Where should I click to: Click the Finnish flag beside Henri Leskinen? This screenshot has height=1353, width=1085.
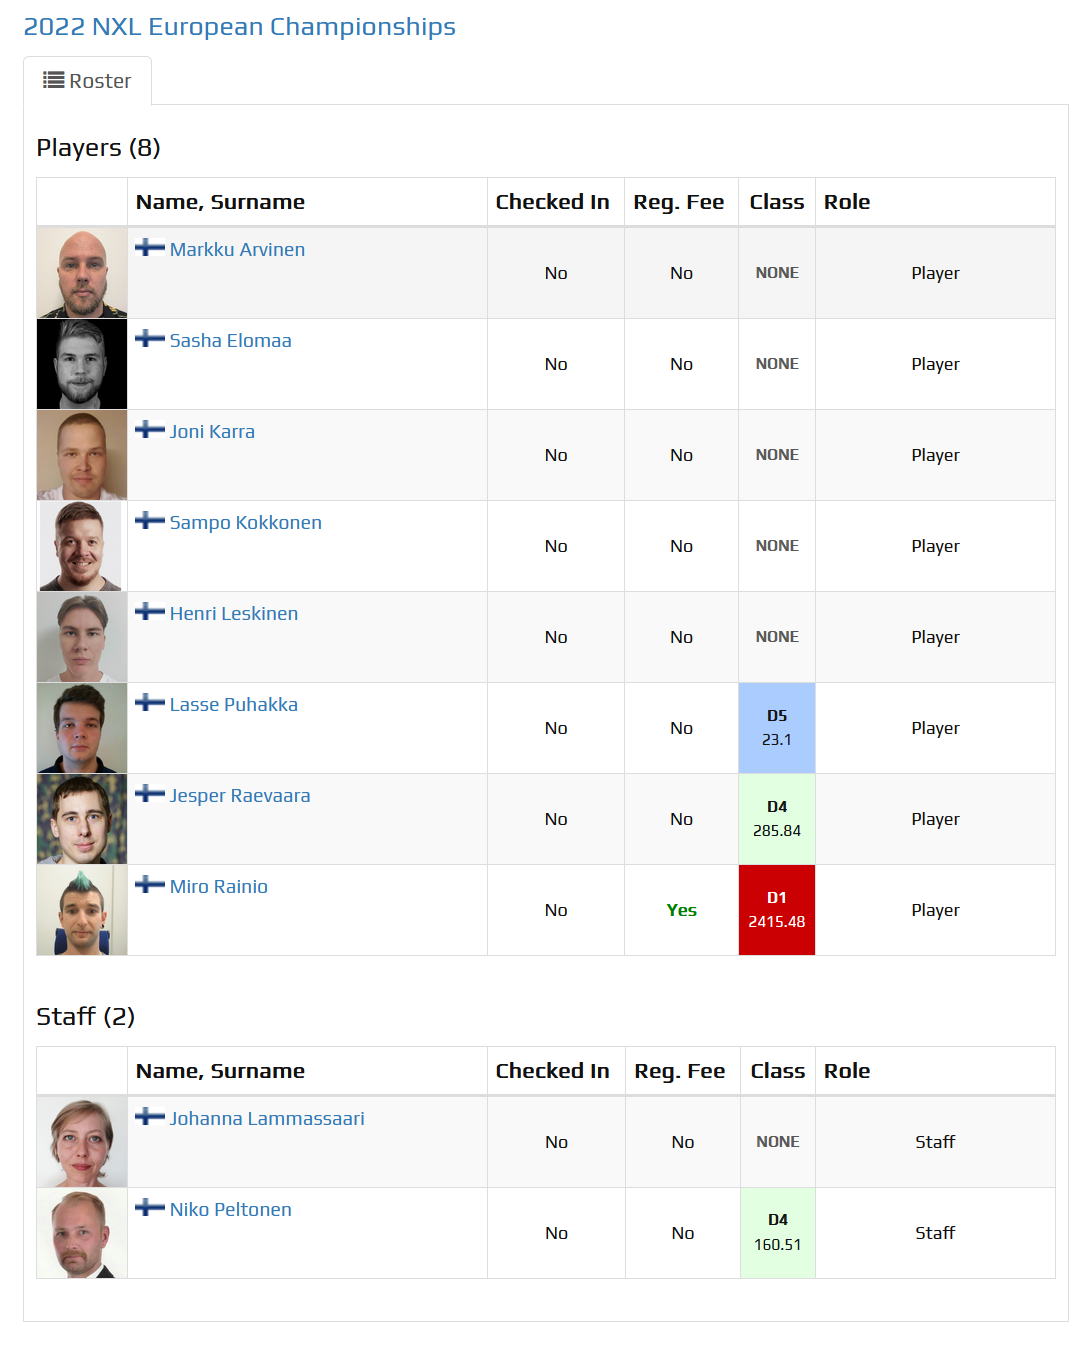click(150, 612)
